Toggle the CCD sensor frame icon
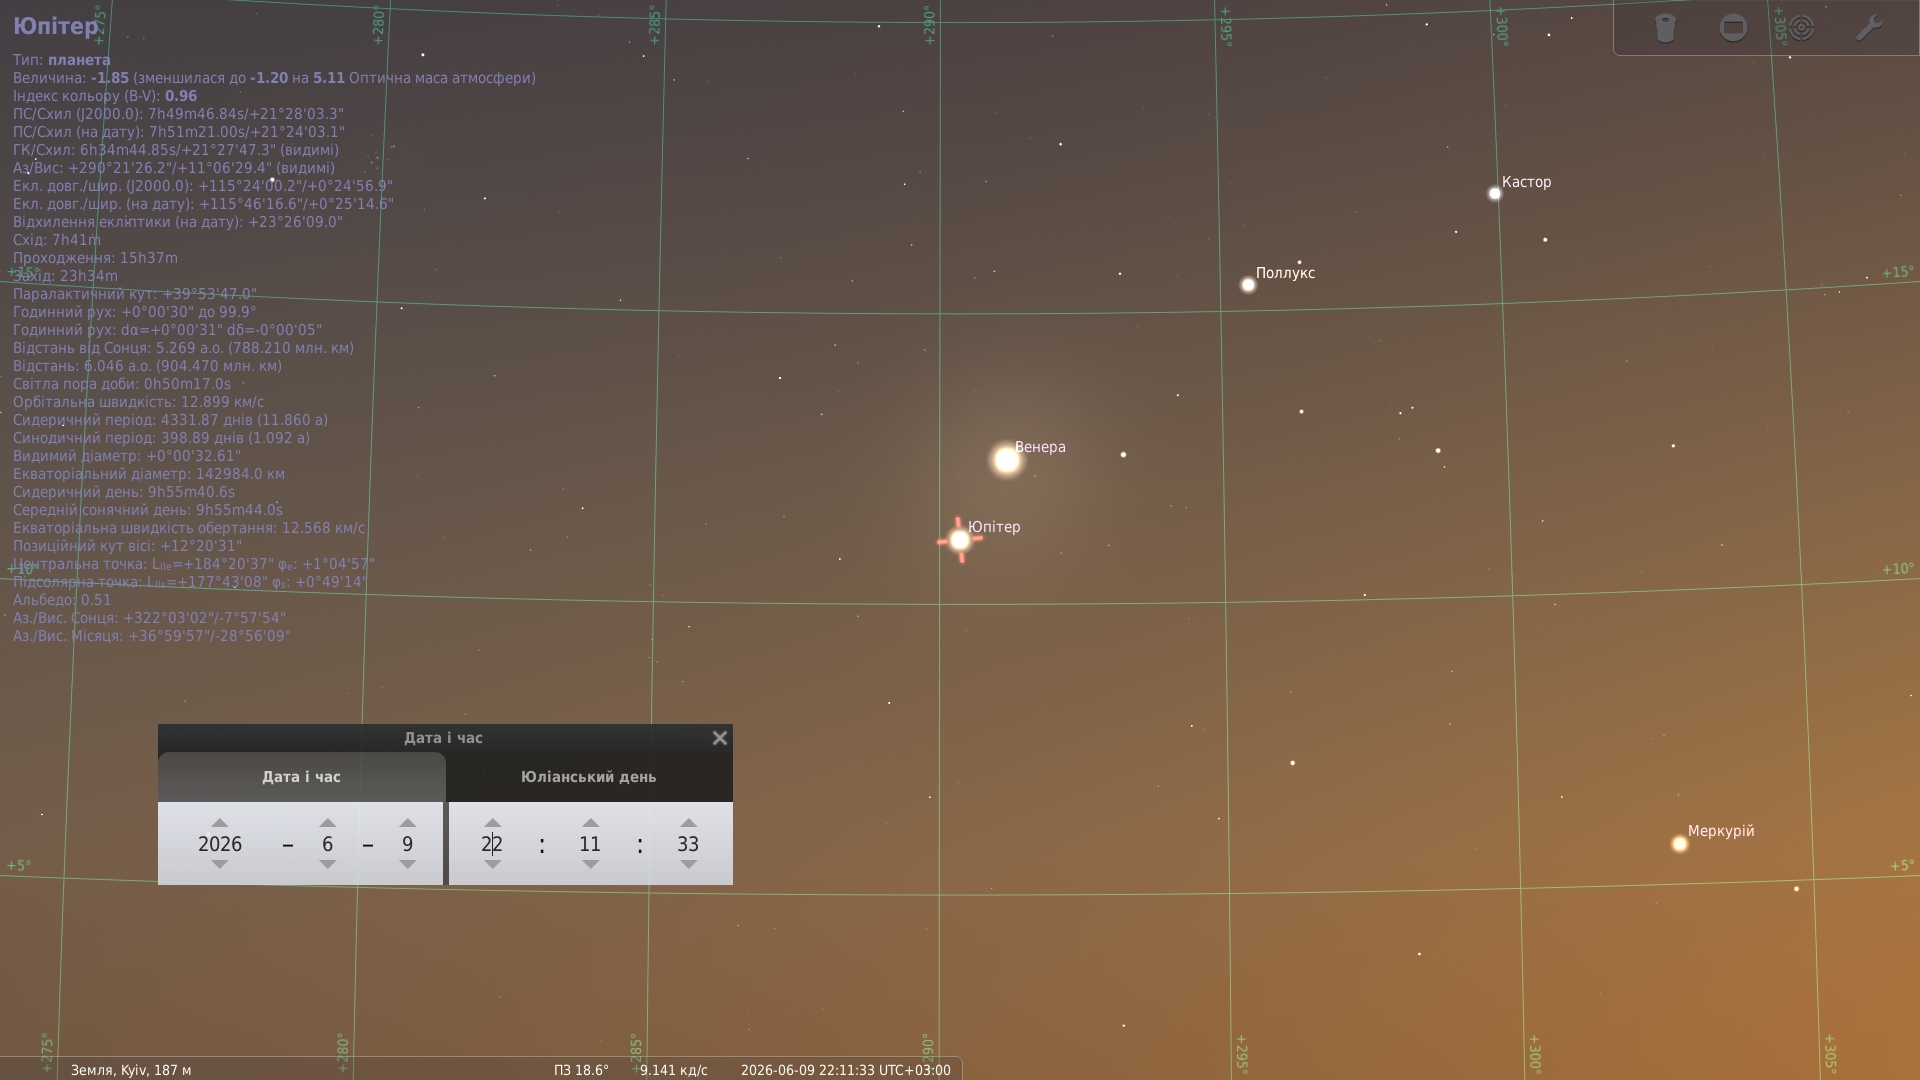The height and width of the screenshot is (1080, 1920). coord(1733,28)
